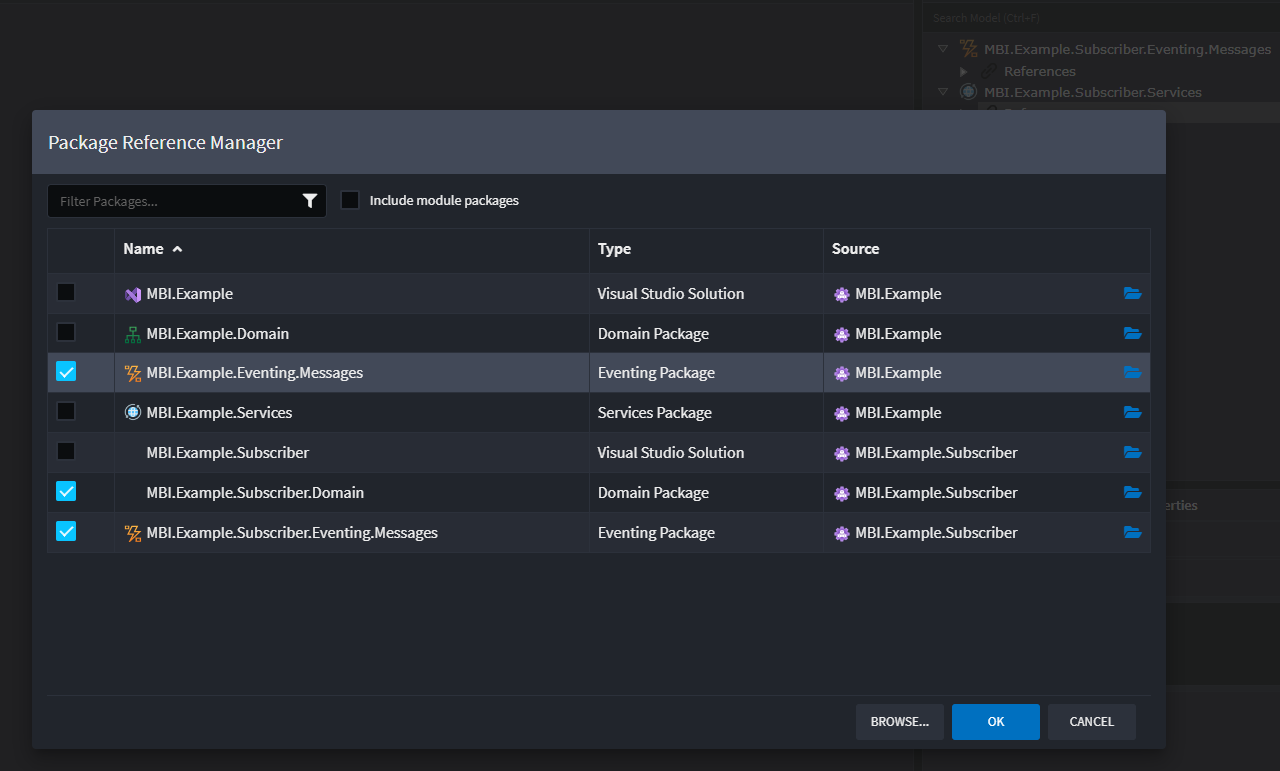Viewport: 1280px width, 771px height.
Task: Click source application icon in MBI.Example row
Action: pyautogui.click(x=842, y=294)
